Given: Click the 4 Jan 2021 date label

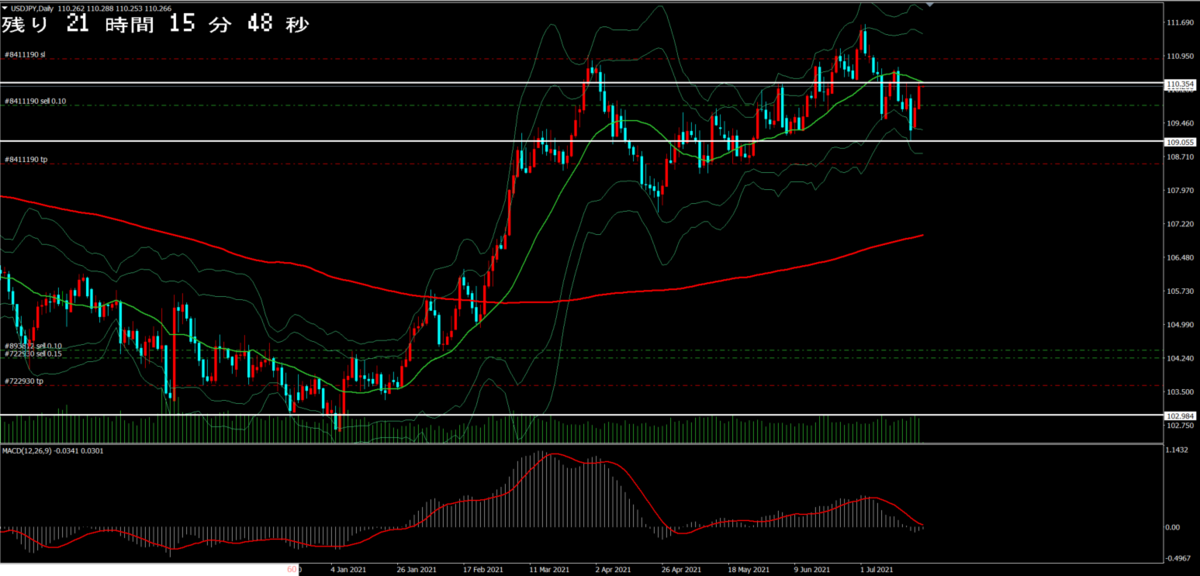Looking at the screenshot, I should (x=348, y=570).
